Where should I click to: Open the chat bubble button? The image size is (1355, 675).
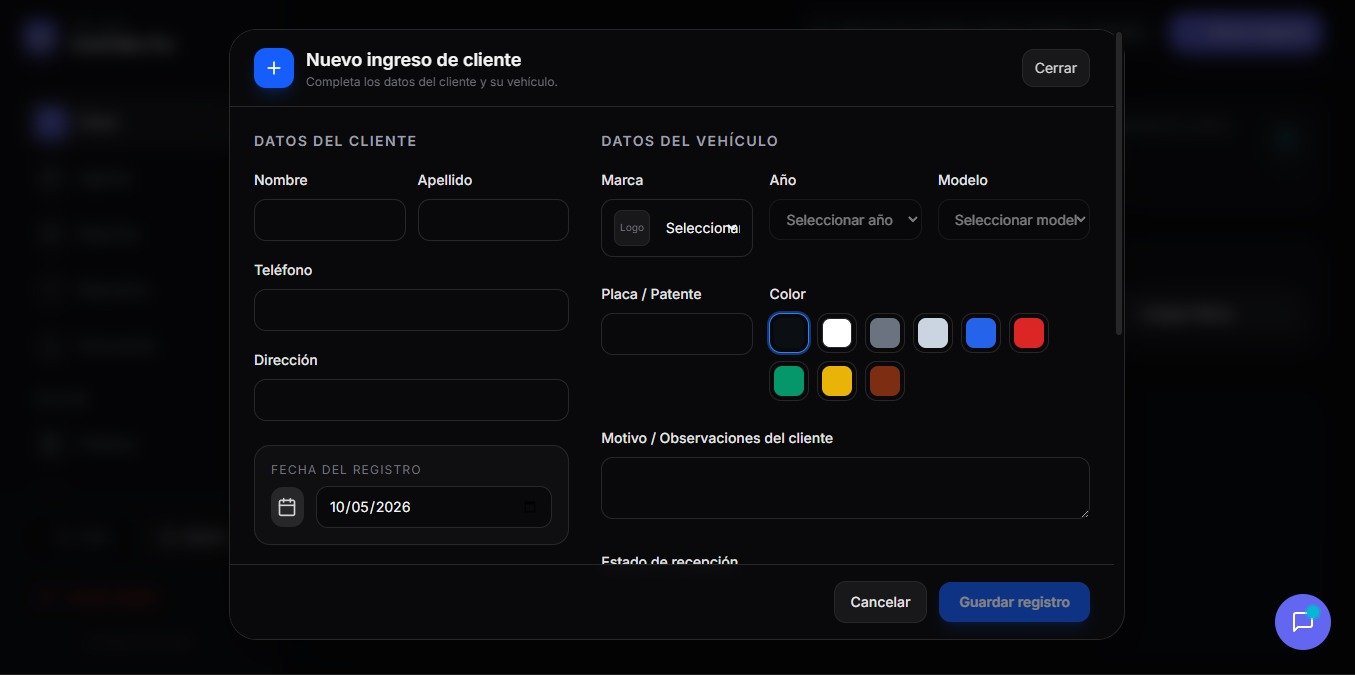point(1302,622)
